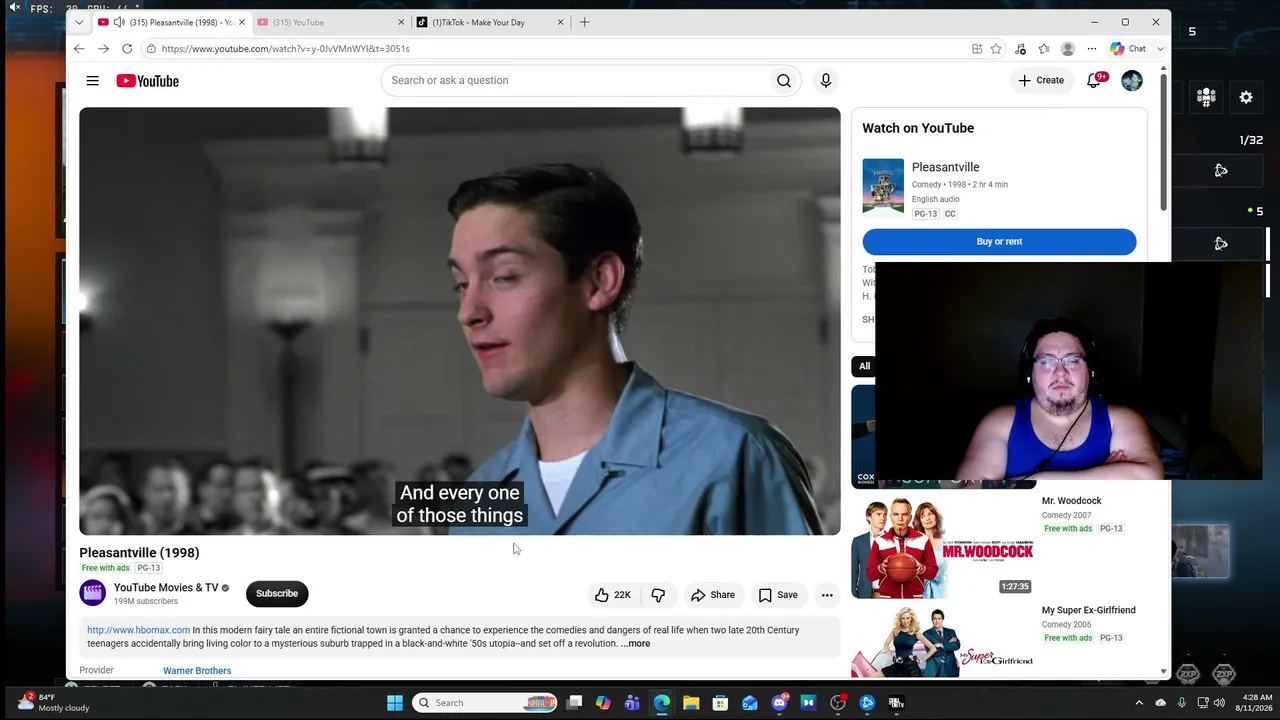Open Task View on taskbar
The height and width of the screenshot is (720, 1280).
[574, 703]
